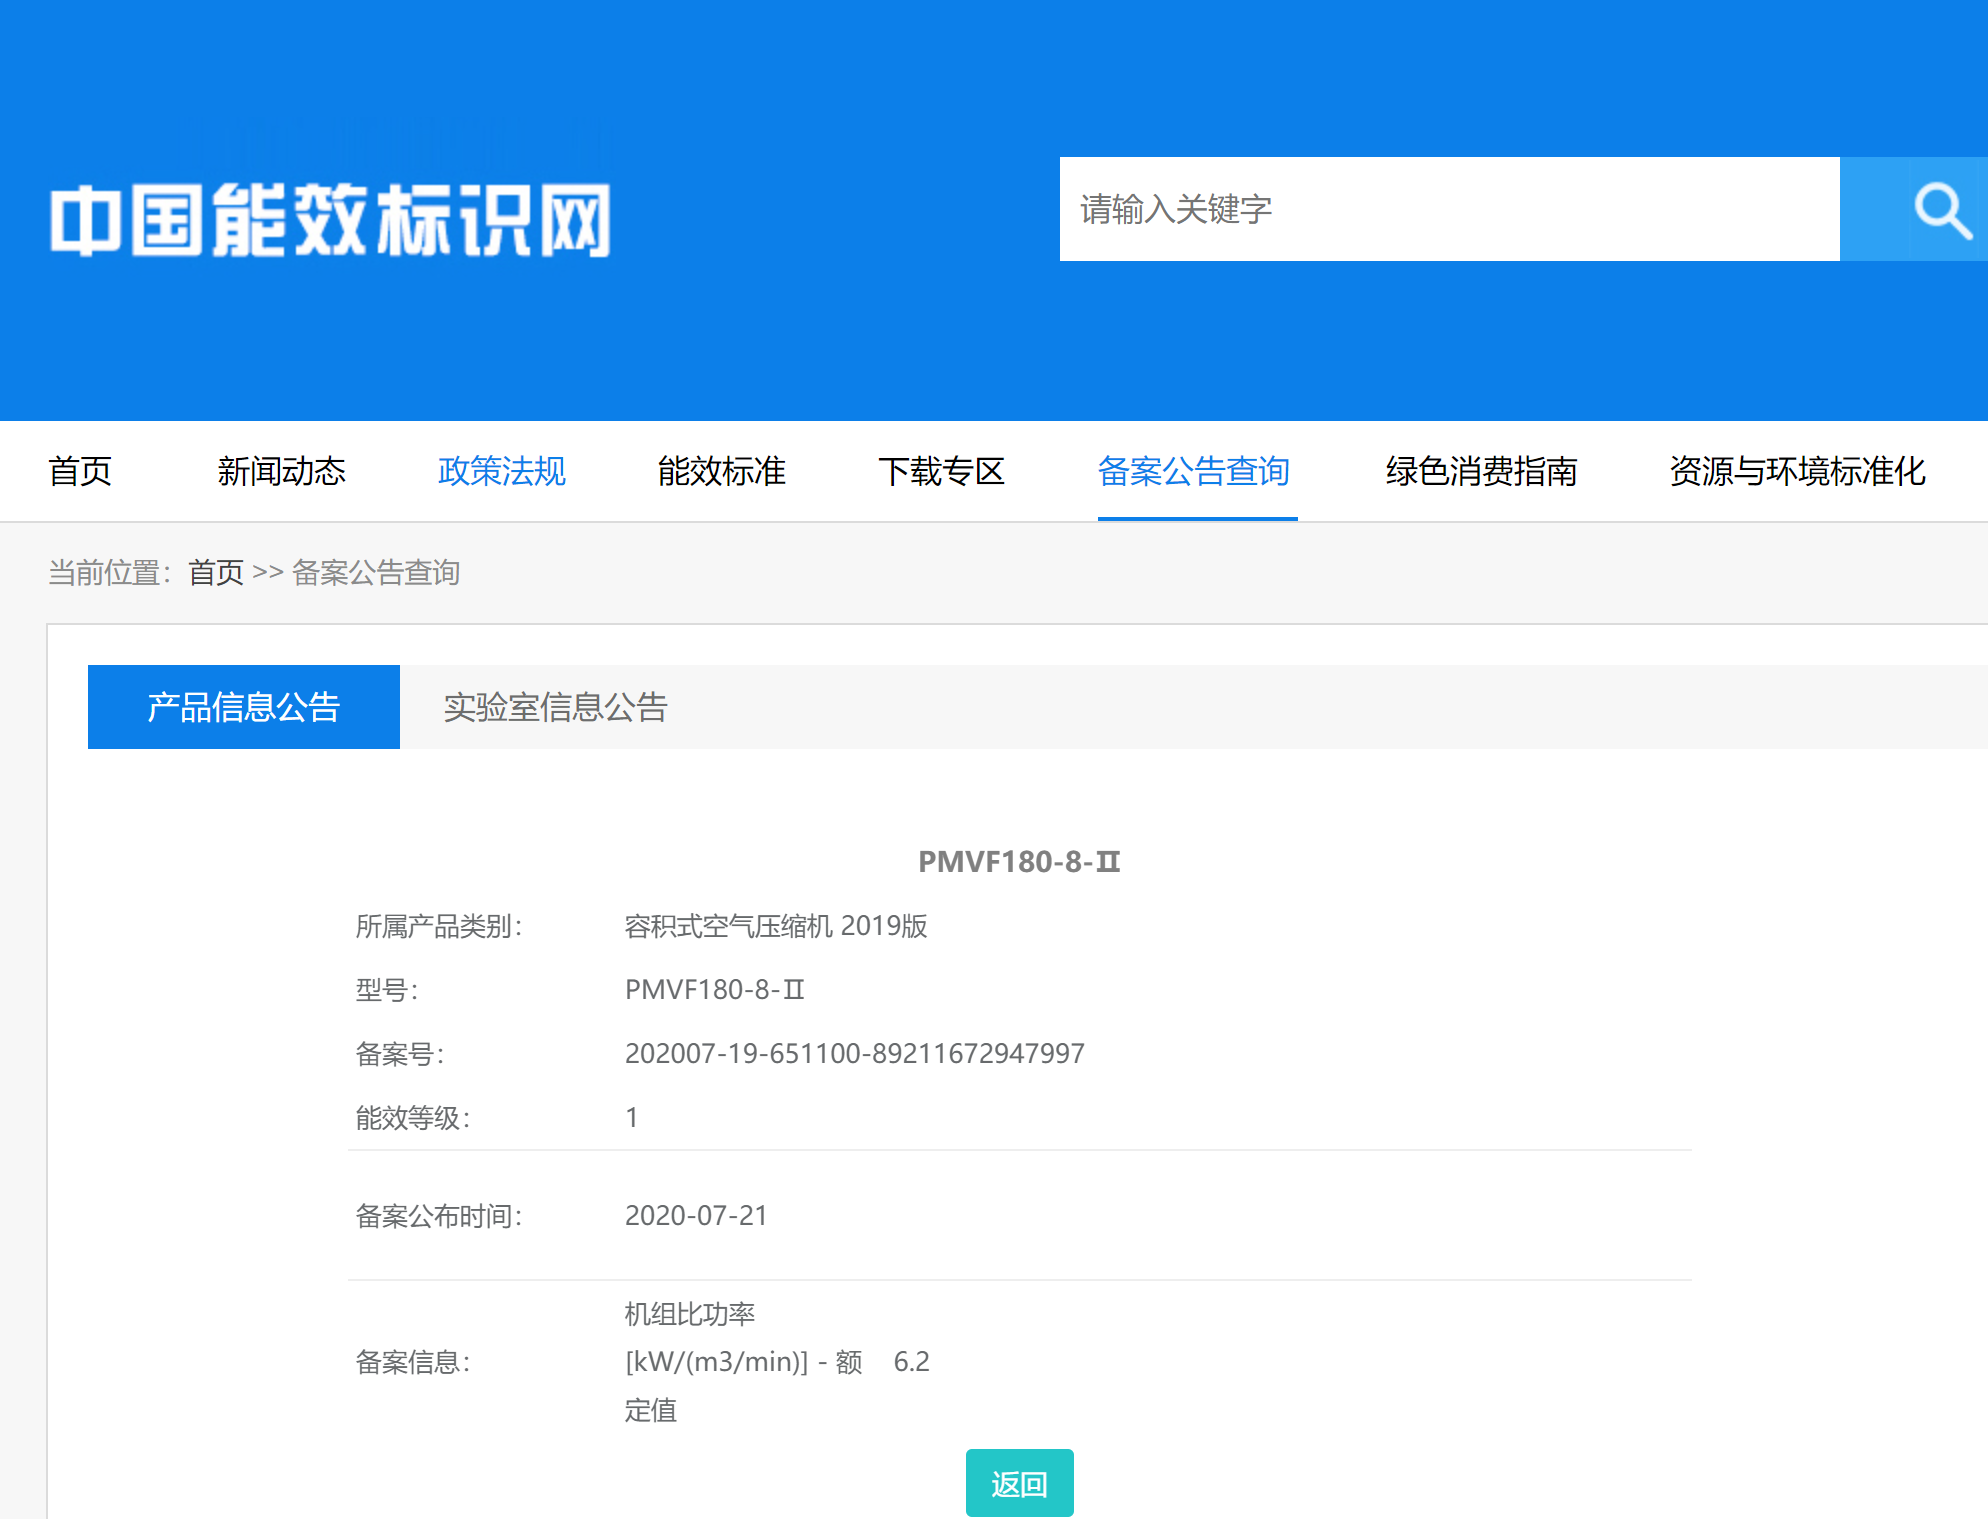The height and width of the screenshot is (1519, 1988).
Task: Click the 返回 button
Action: [x=1019, y=1484]
